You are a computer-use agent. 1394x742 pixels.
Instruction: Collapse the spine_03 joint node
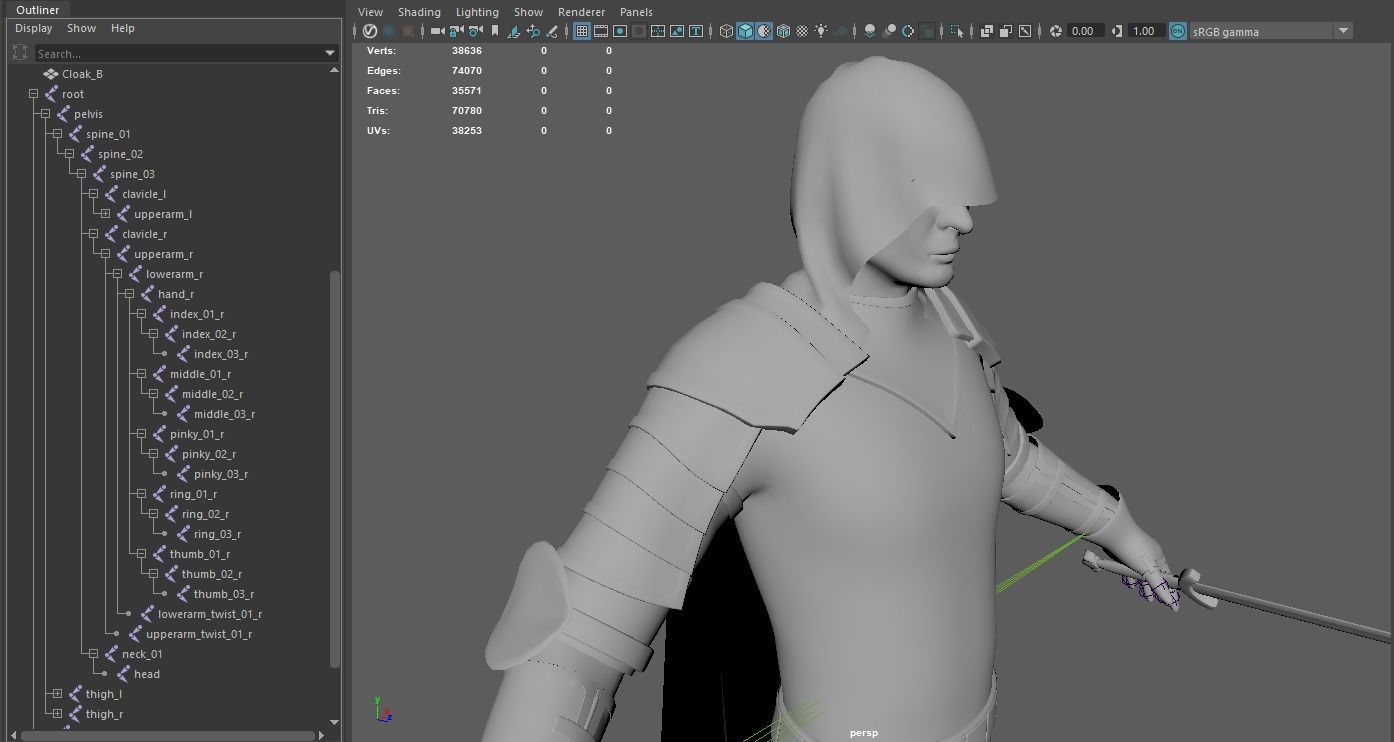81,174
